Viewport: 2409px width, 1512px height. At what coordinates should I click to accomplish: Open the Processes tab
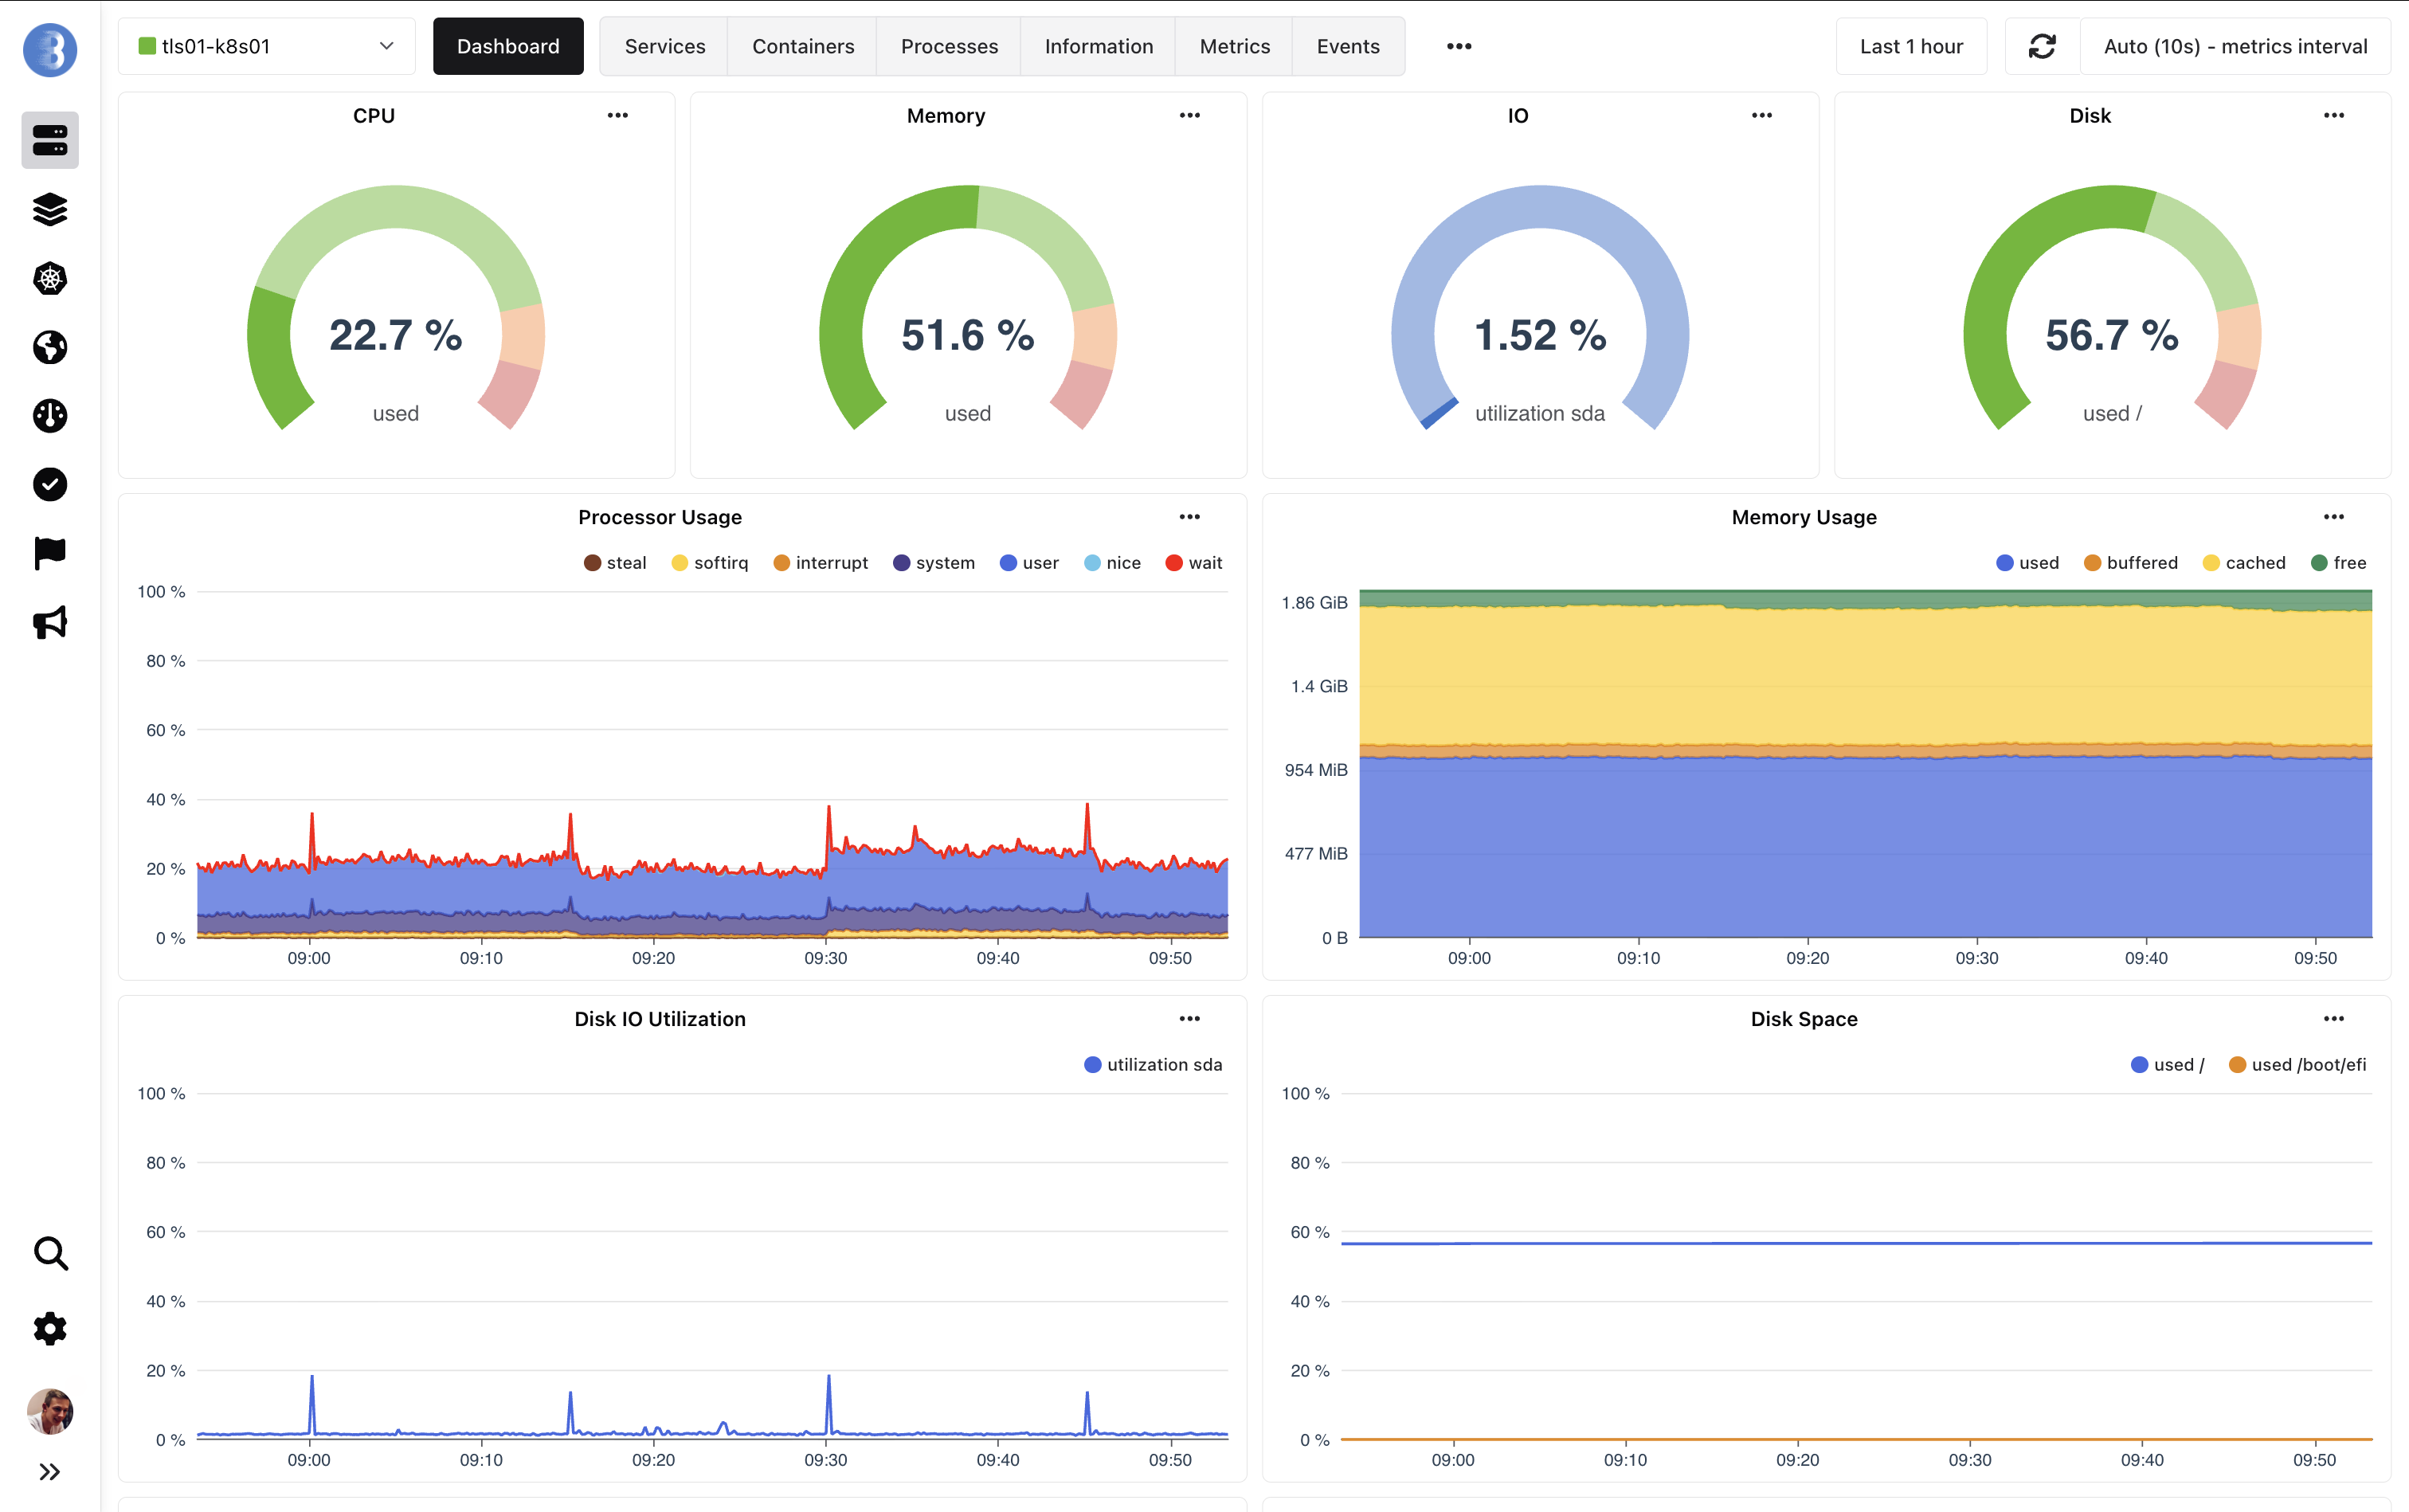coord(948,45)
